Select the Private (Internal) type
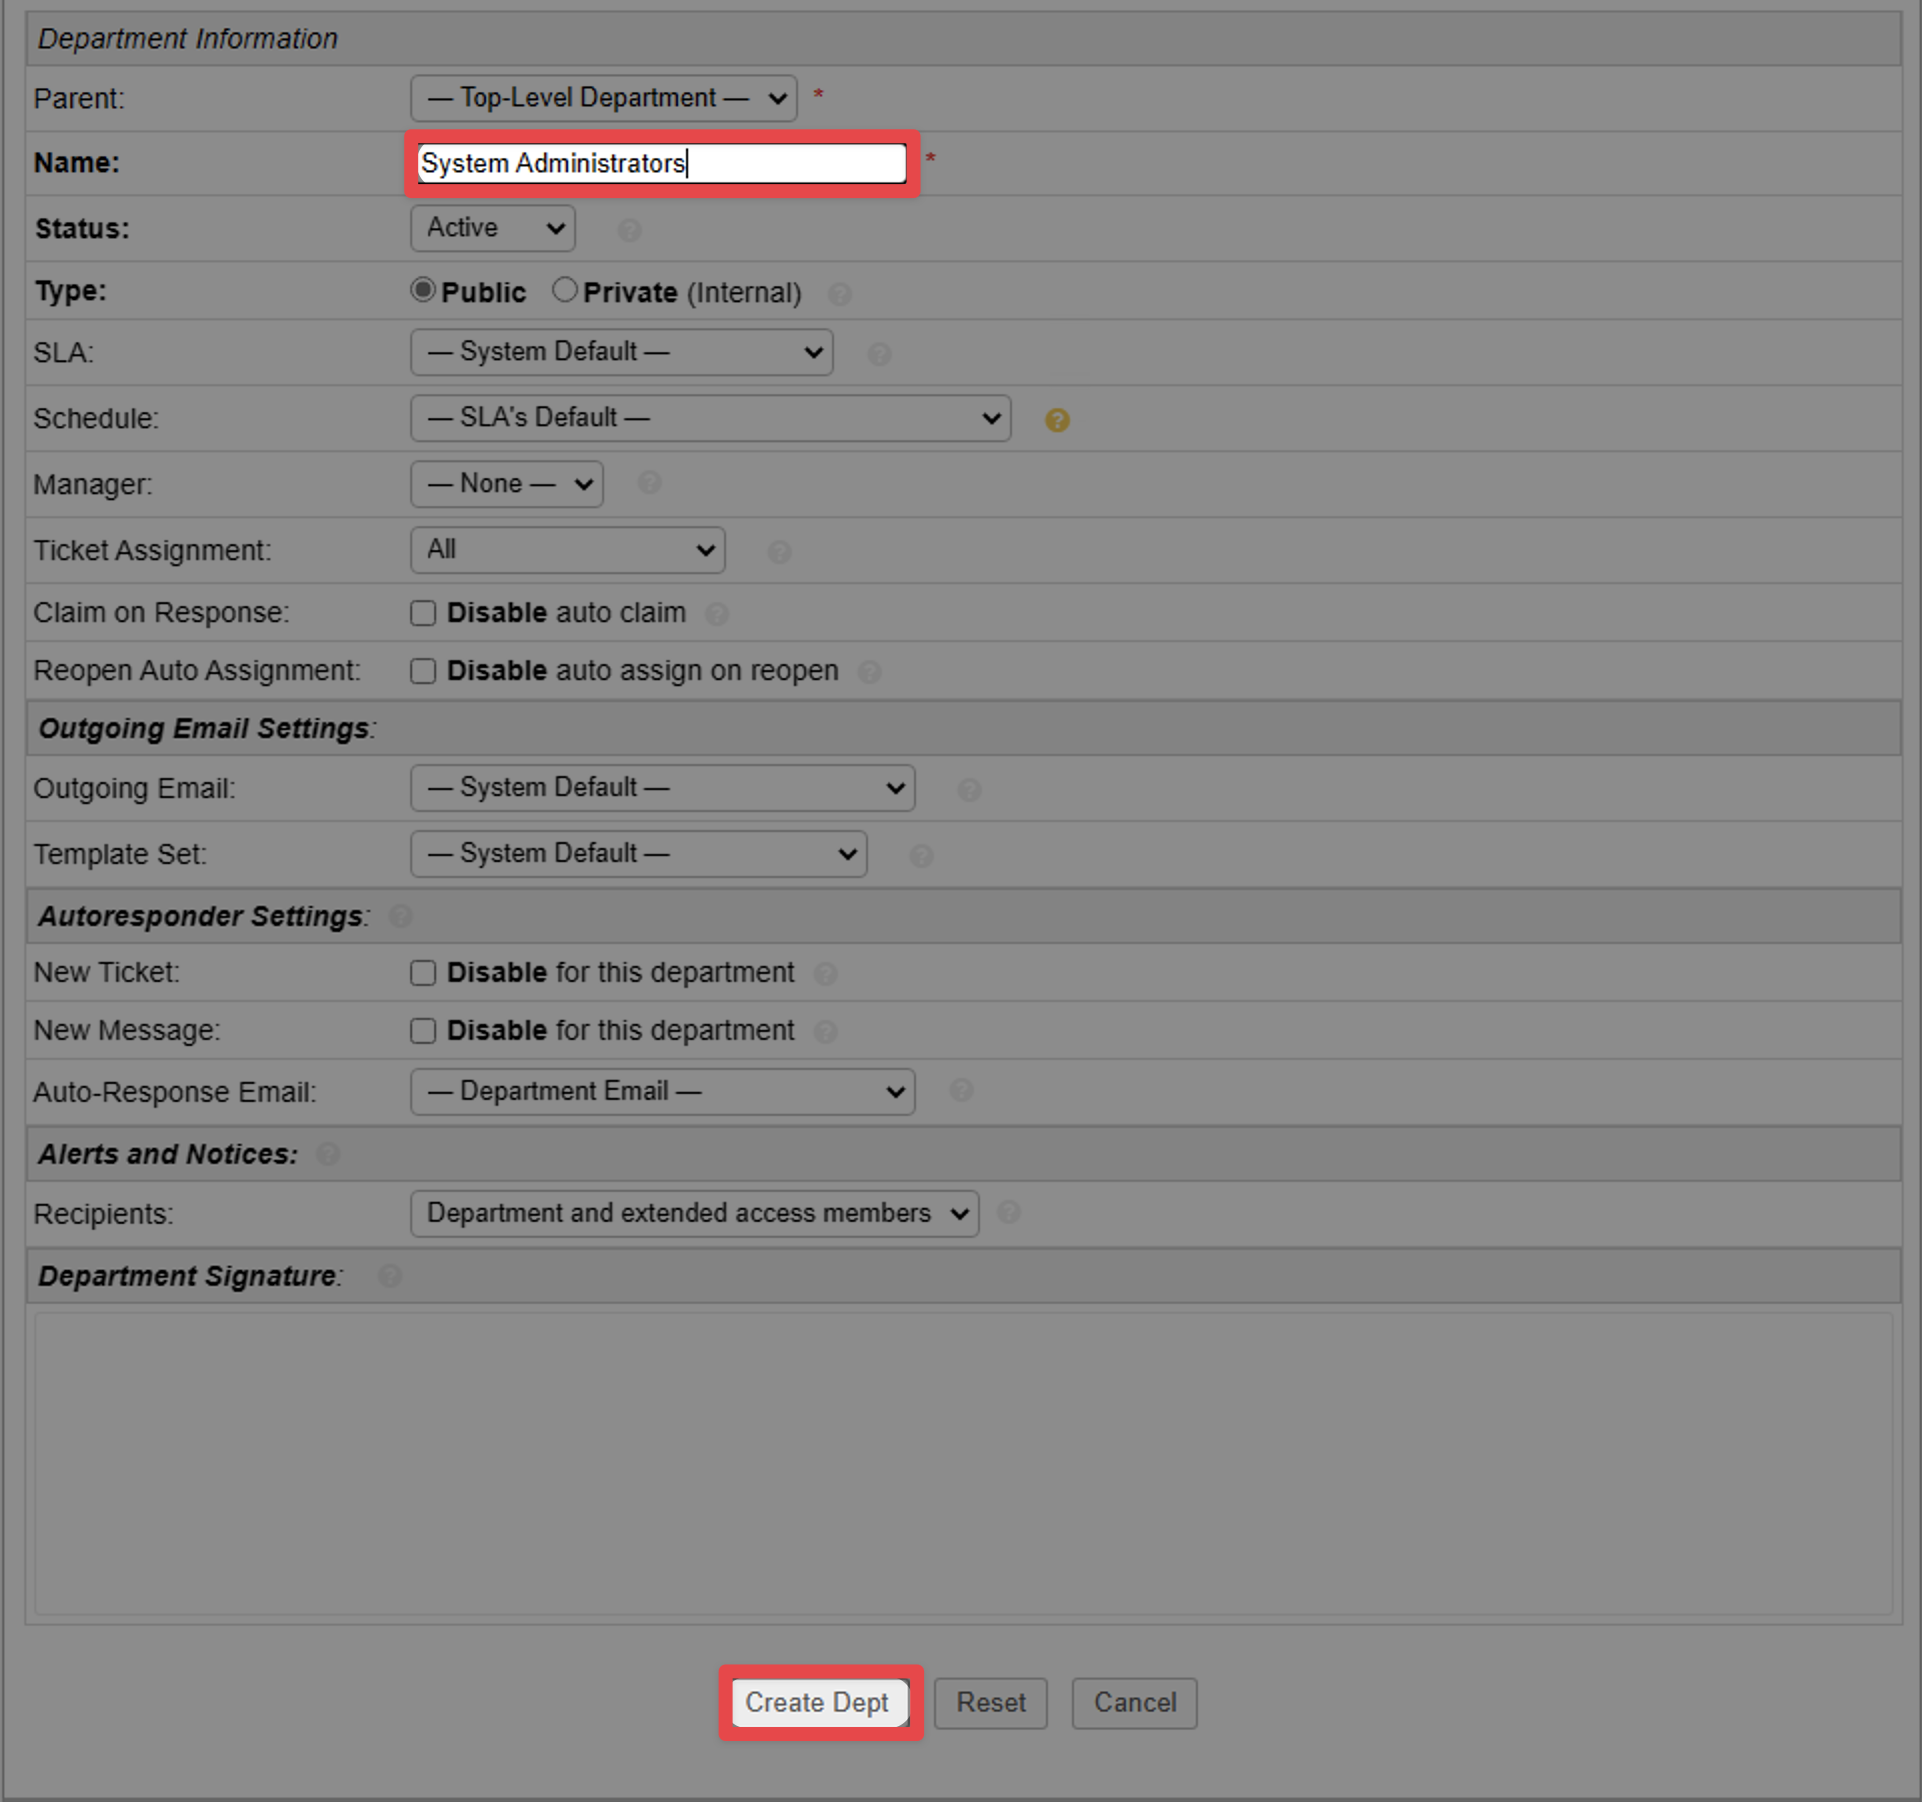 [x=564, y=289]
